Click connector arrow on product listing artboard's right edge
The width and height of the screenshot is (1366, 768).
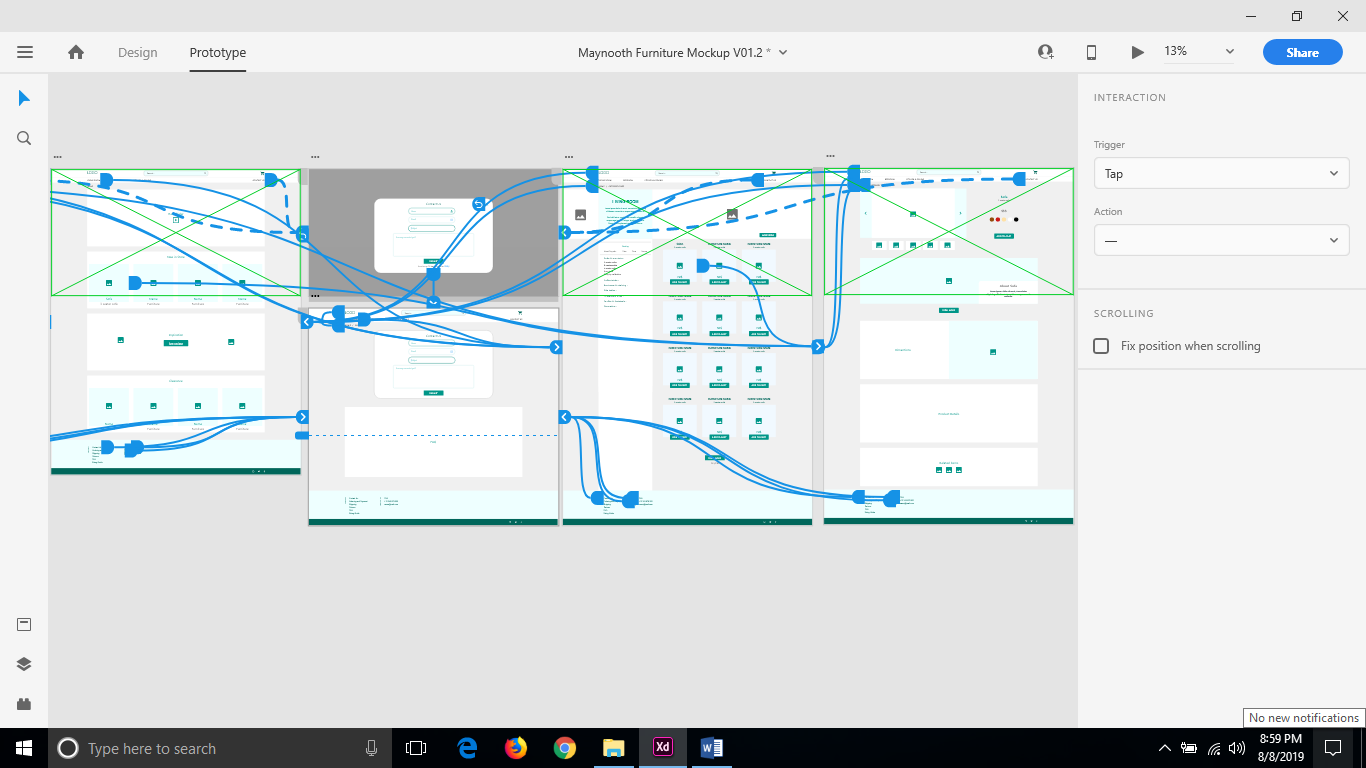click(x=818, y=346)
